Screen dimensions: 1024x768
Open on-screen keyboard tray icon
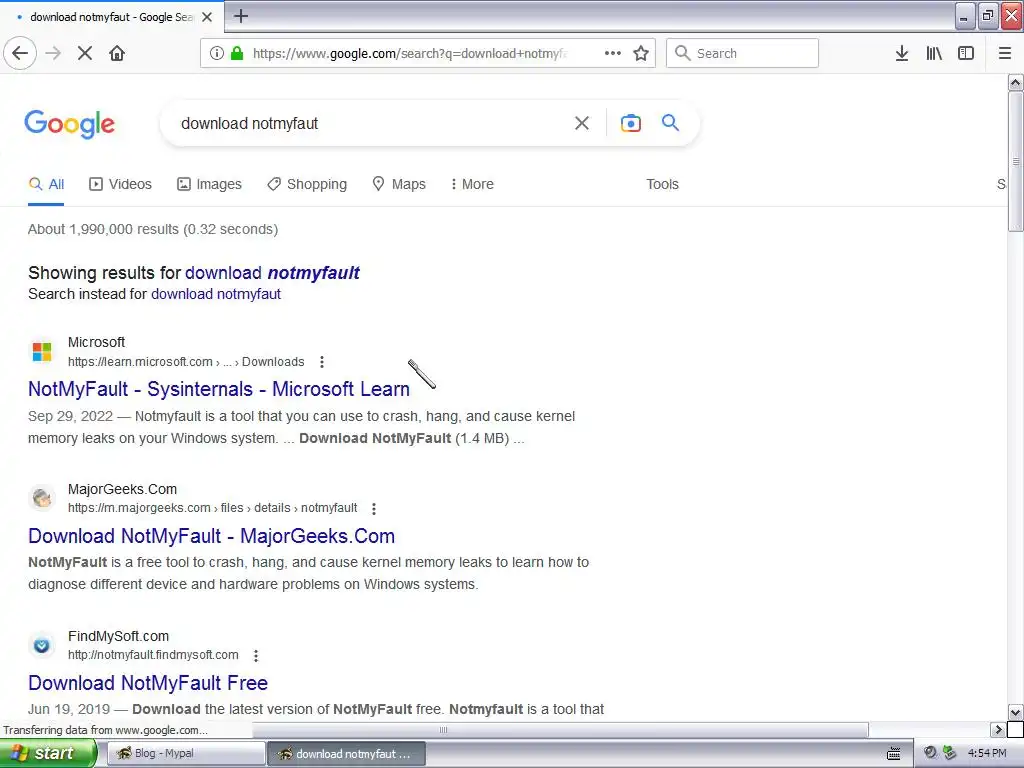point(893,754)
